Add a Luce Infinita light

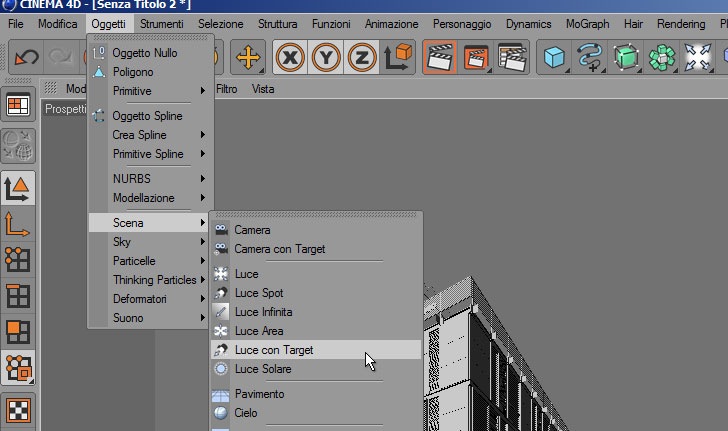(316, 312)
